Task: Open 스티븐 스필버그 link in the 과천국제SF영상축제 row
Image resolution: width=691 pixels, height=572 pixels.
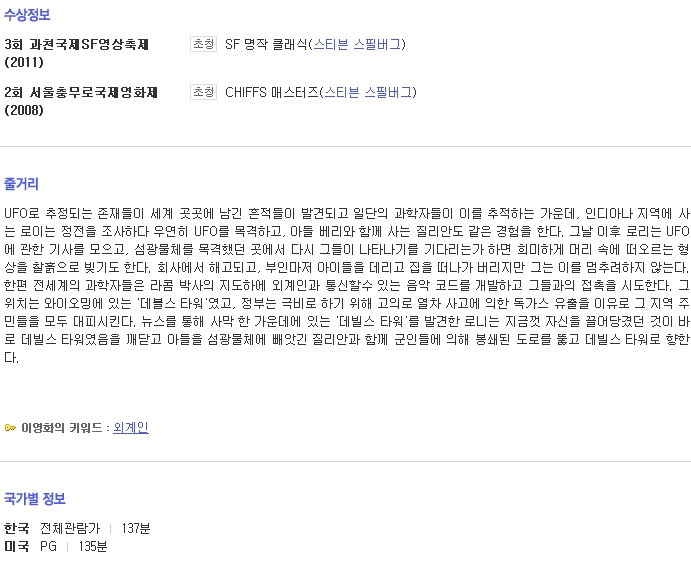Action: (357, 44)
